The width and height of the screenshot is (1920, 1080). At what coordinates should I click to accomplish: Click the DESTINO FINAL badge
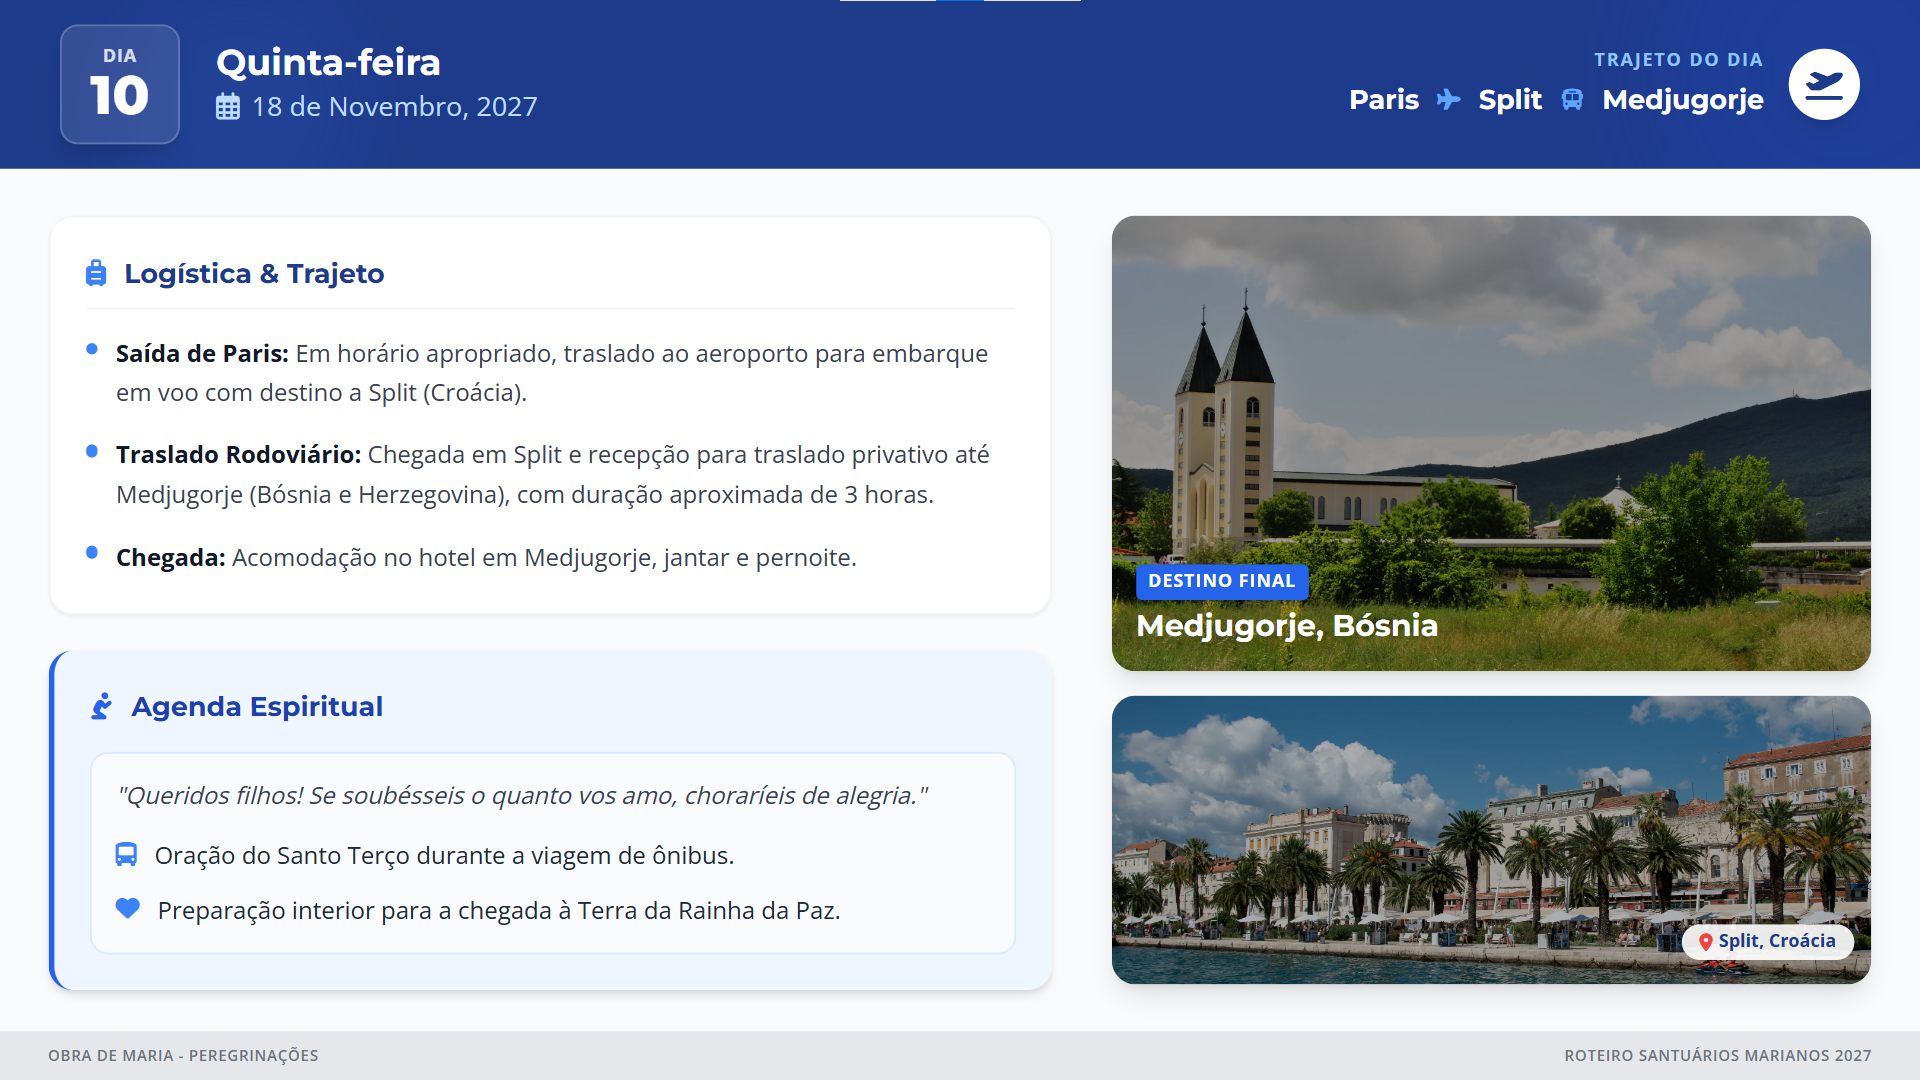pos(1221,581)
